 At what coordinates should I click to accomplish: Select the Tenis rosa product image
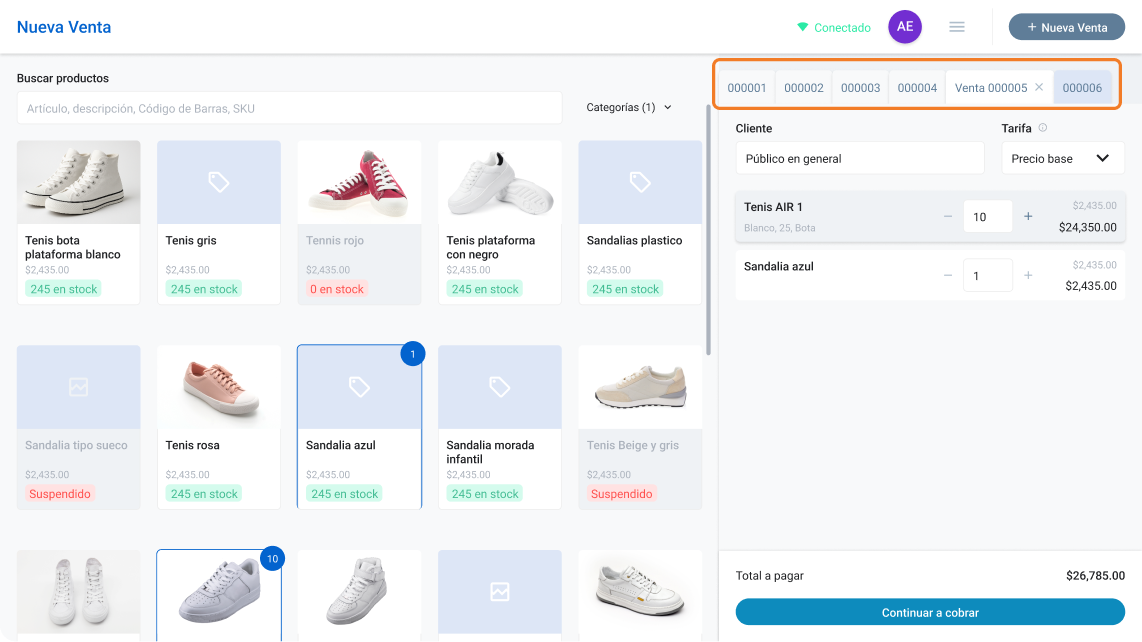click(218, 387)
